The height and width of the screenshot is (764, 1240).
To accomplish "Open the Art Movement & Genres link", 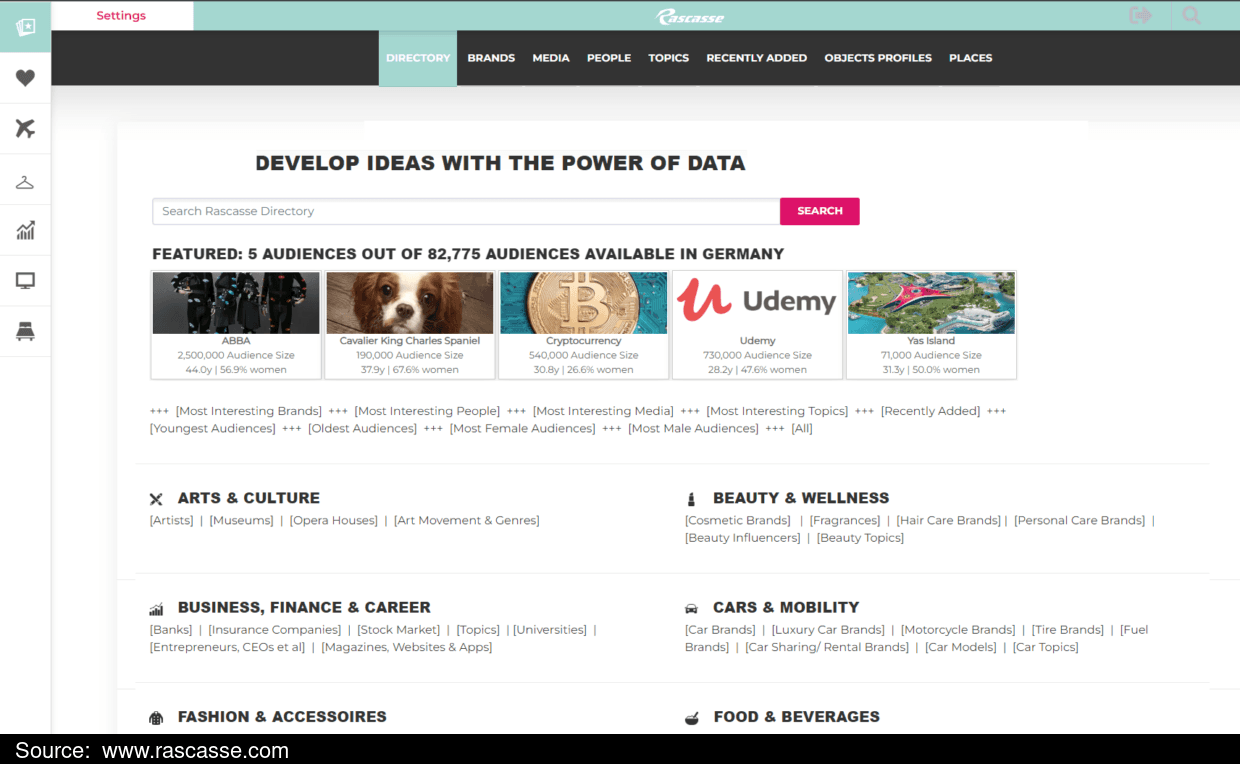I will tap(467, 520).
